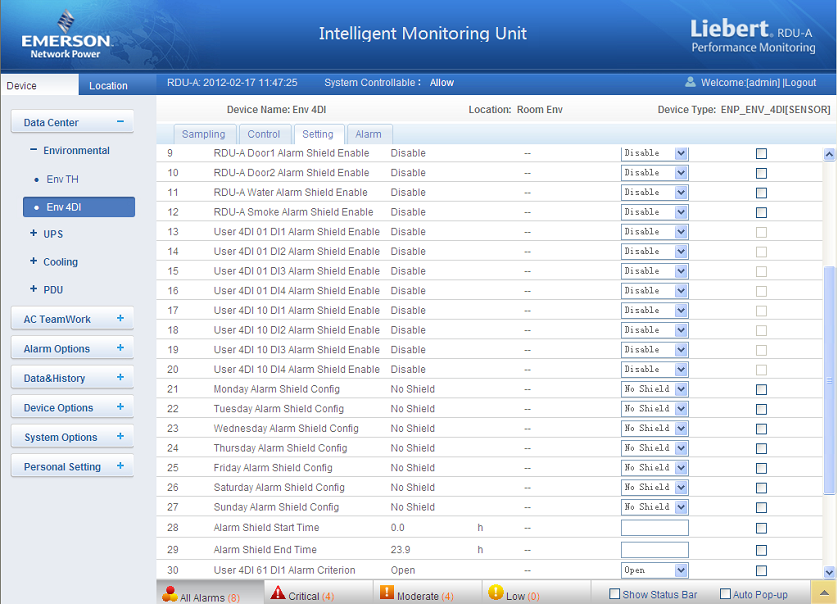Click the user avatar icon beside Welcome
837x604 pixels.
tap(690, 82)
